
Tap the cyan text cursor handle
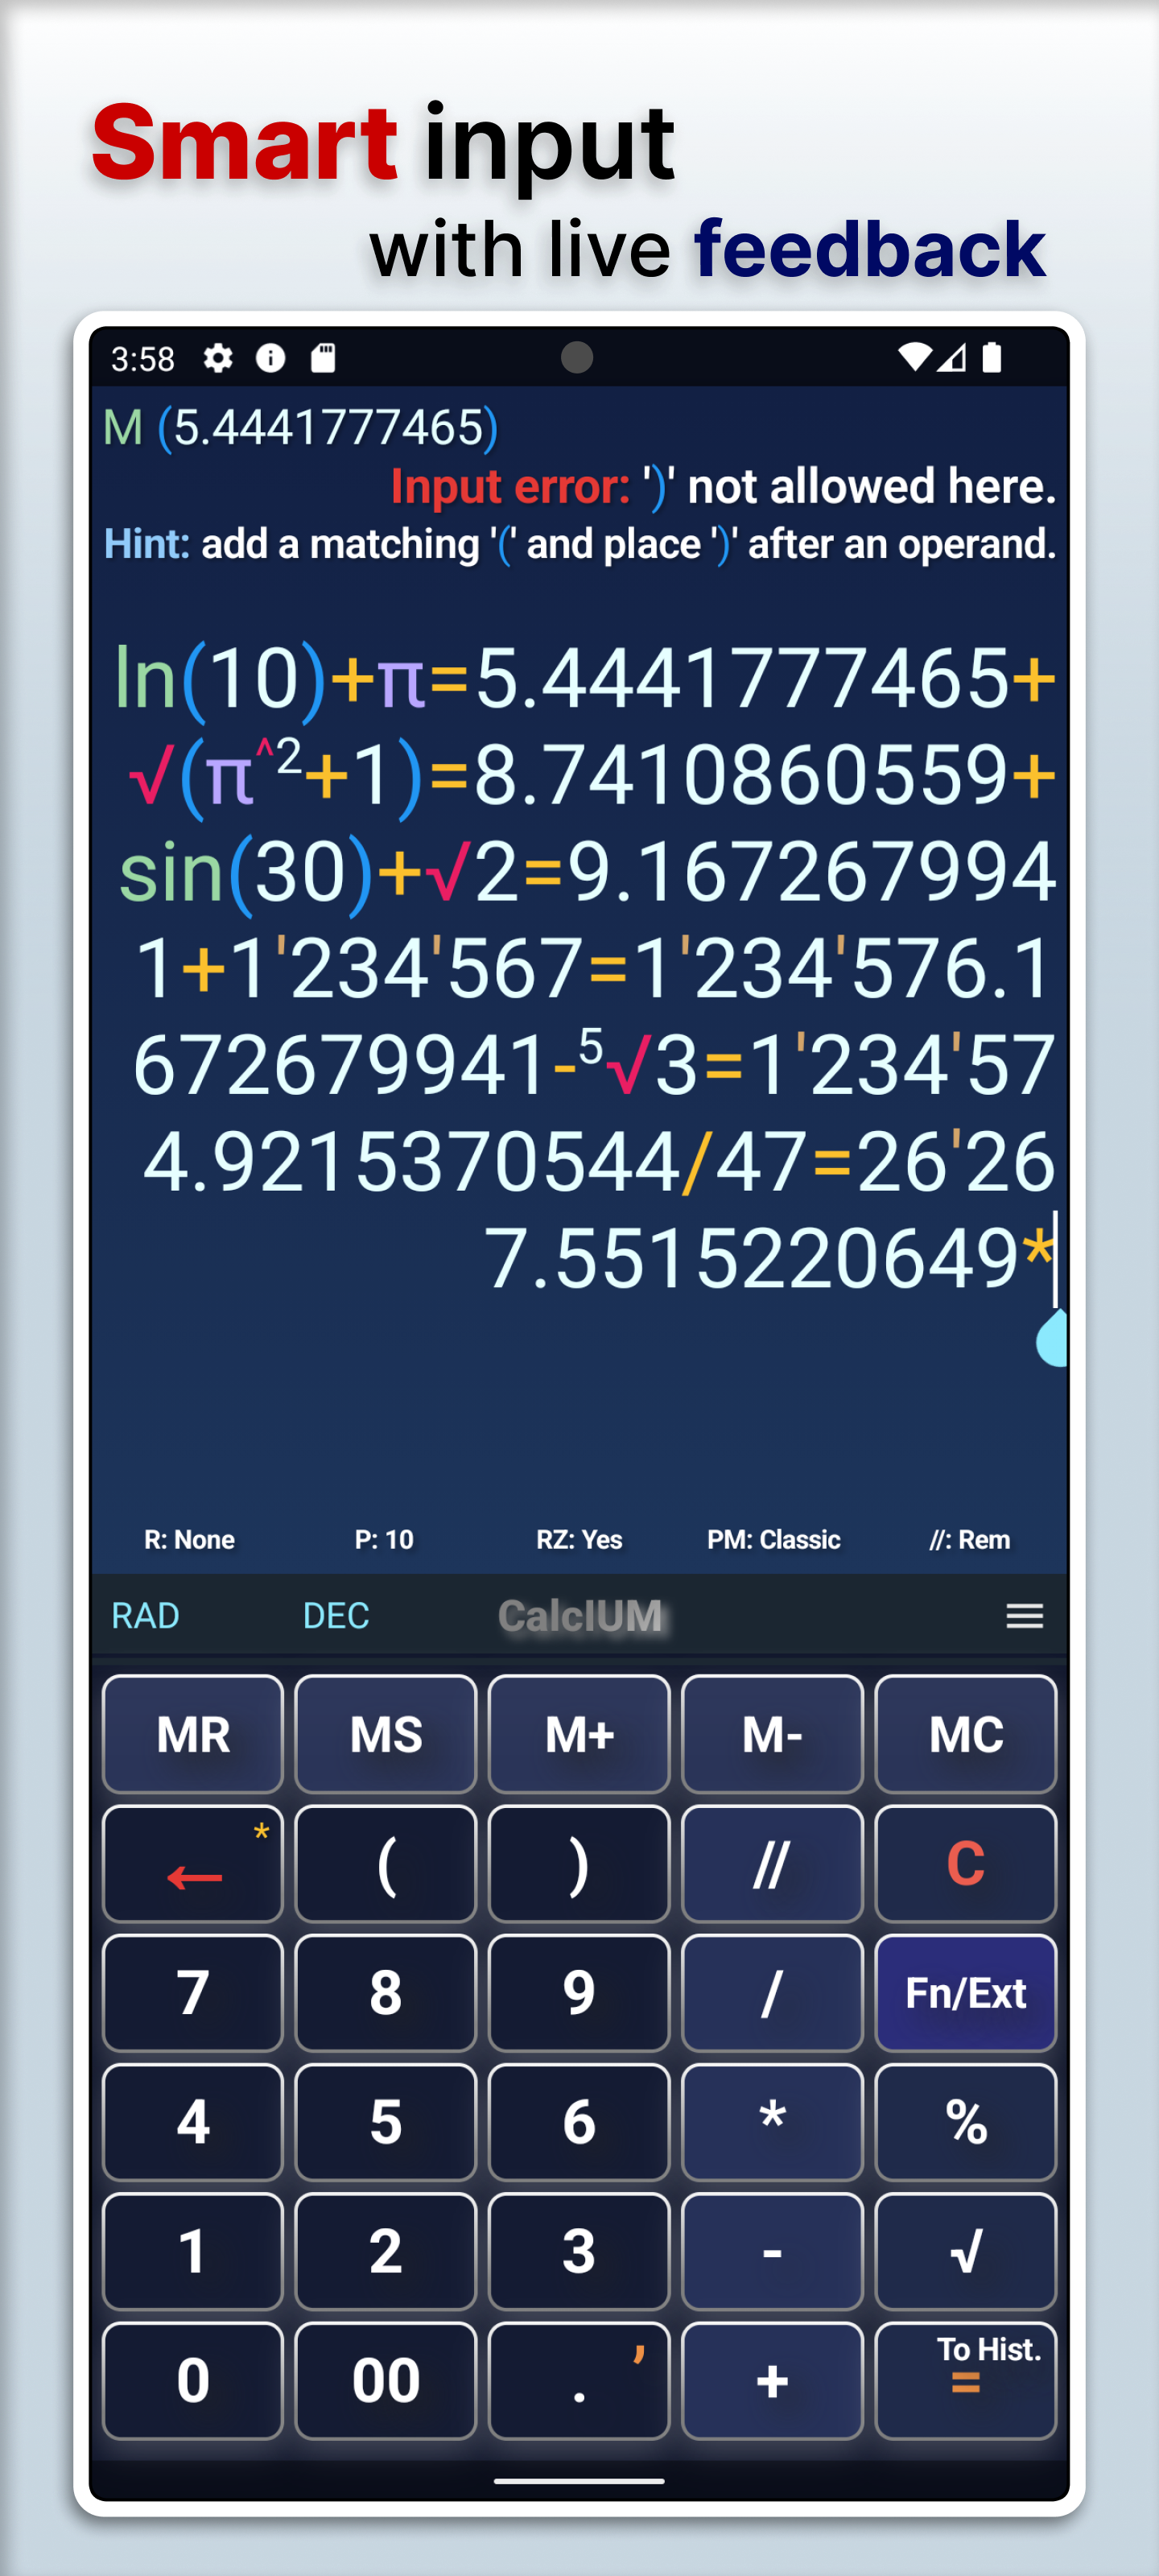point(1050,1338)
